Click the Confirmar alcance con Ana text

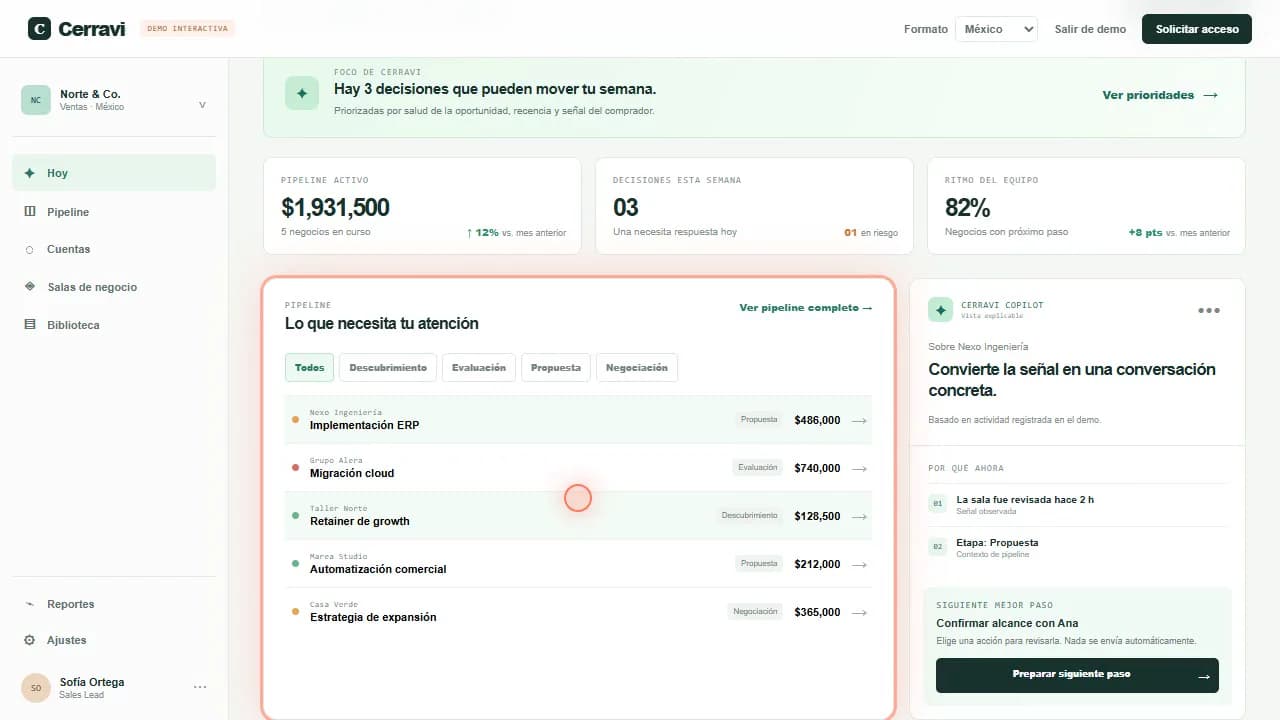coord(1007,623)
